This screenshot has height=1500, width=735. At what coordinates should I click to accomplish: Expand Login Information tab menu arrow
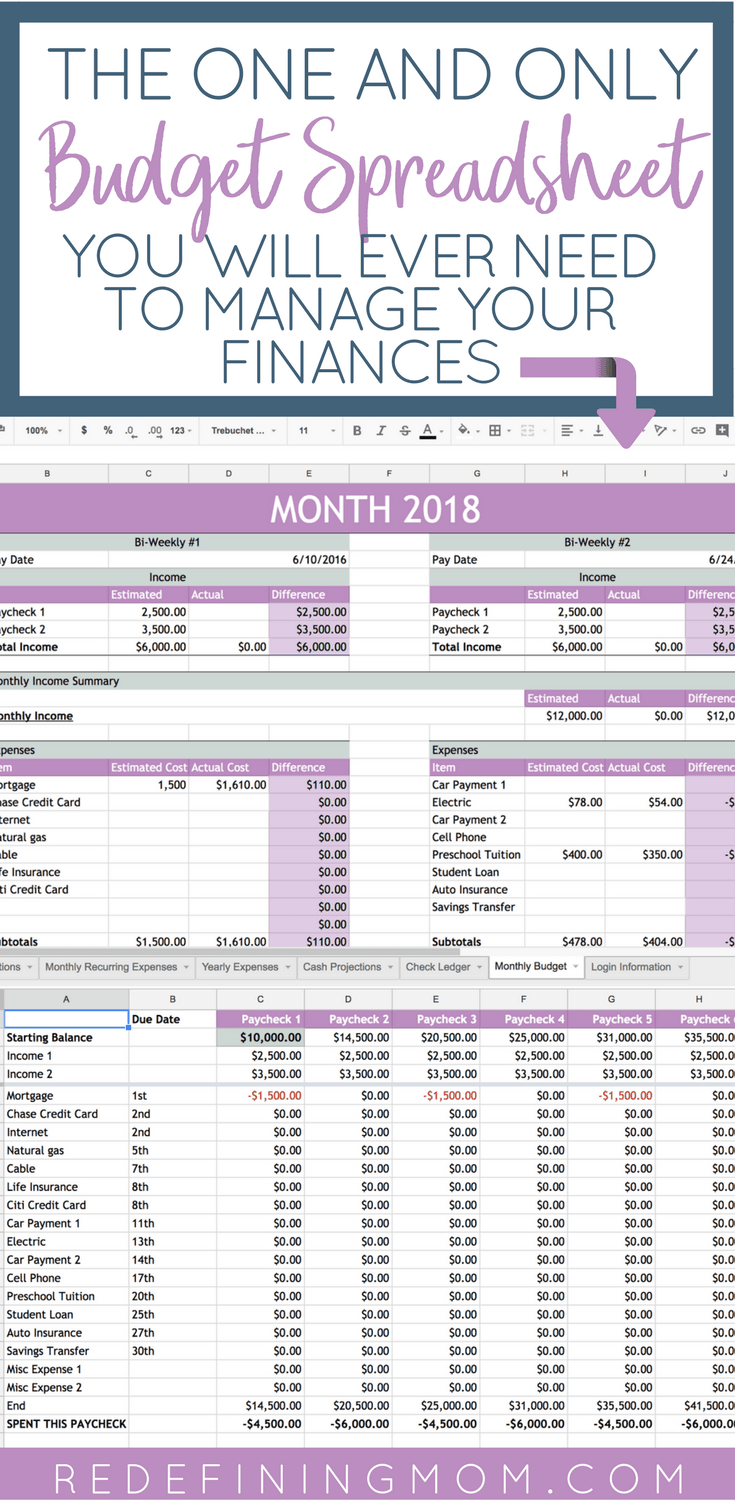(x=680, y=967)
